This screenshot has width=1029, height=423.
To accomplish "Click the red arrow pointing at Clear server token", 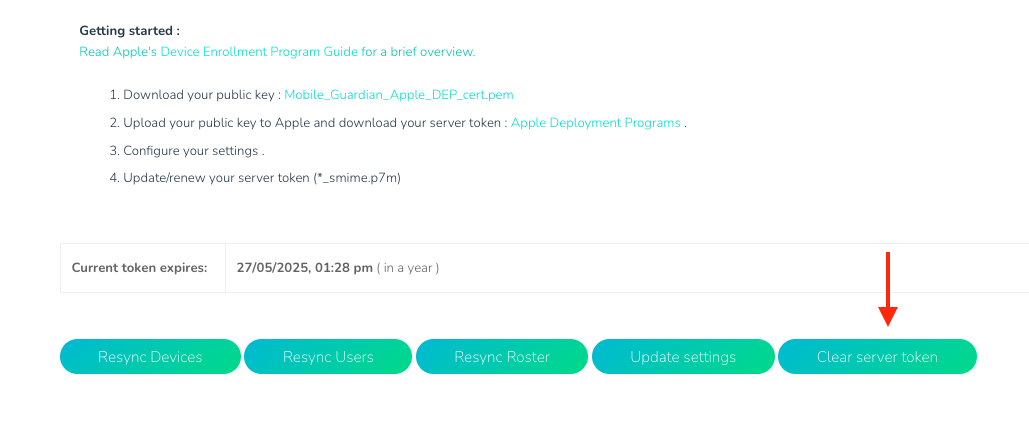I will (x=888, y=290).
